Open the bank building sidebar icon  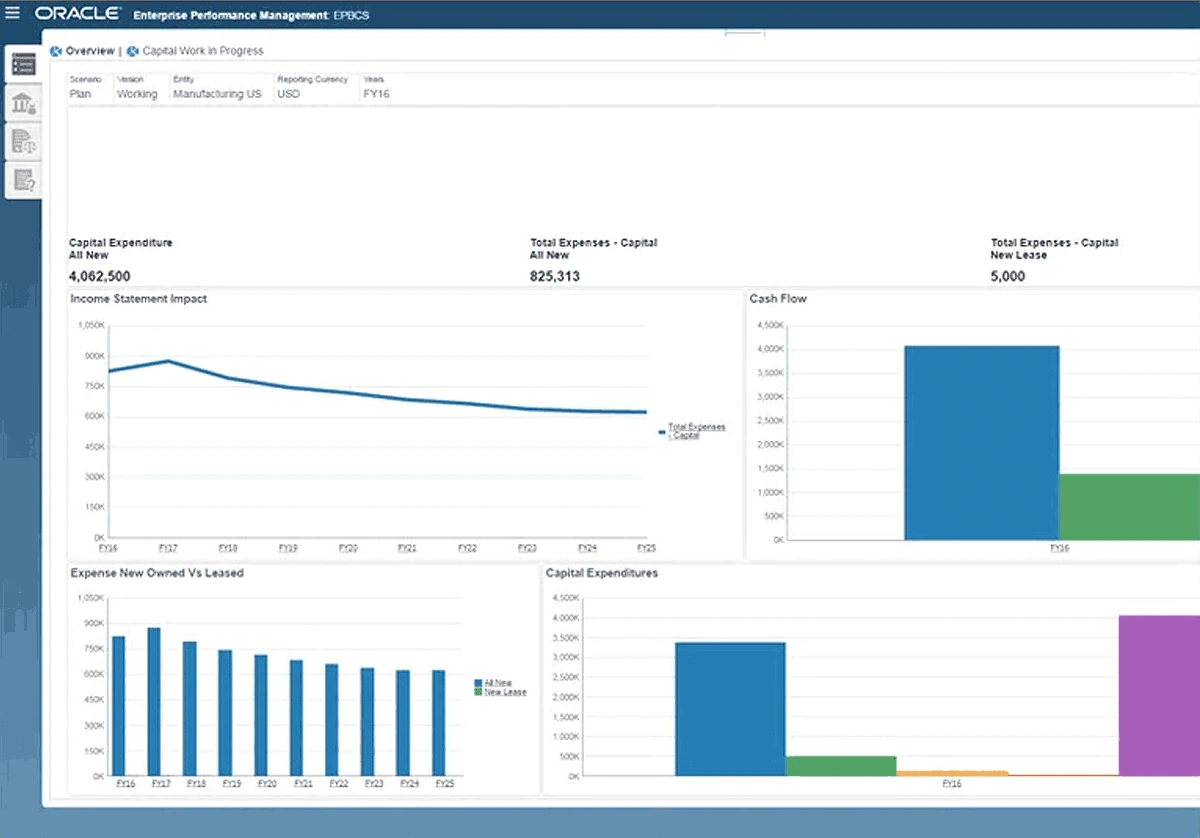click(24, 103)
